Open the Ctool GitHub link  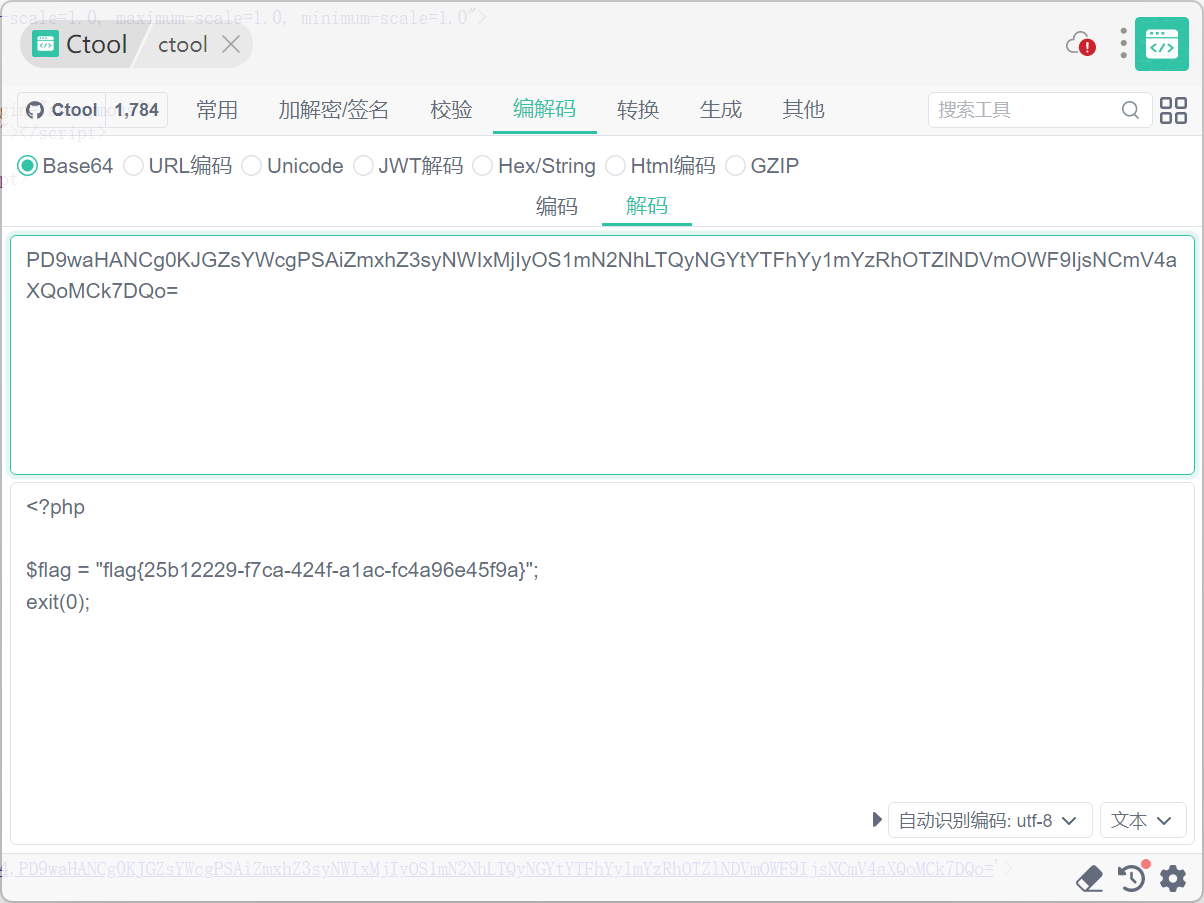click(61, 110)
